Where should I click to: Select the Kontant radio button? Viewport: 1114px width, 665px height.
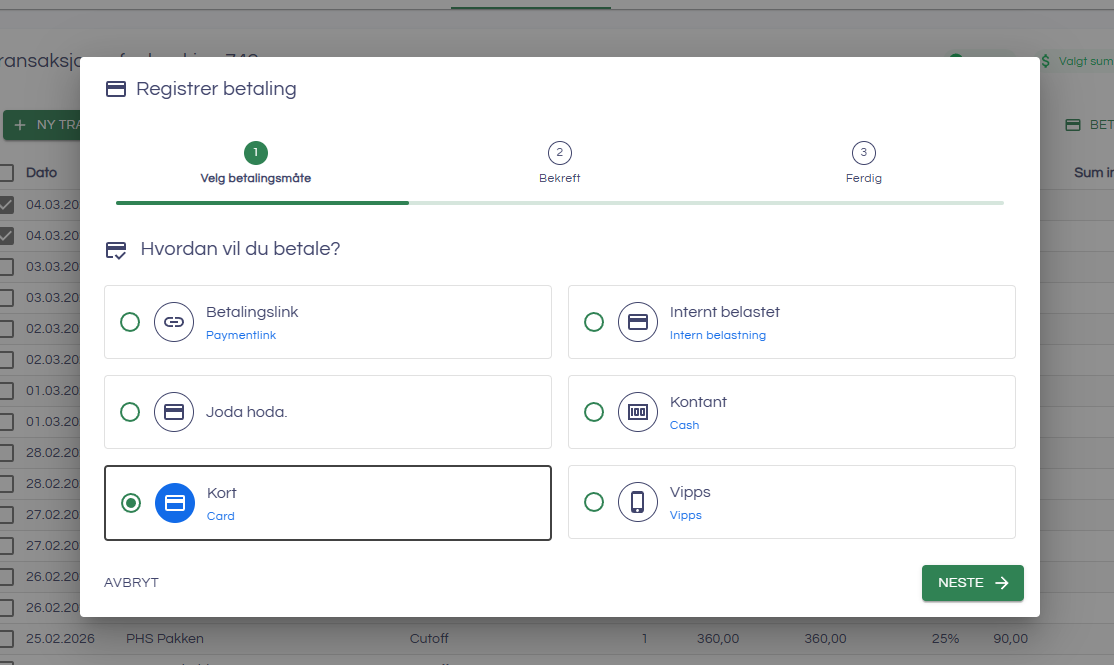point(594,412)
